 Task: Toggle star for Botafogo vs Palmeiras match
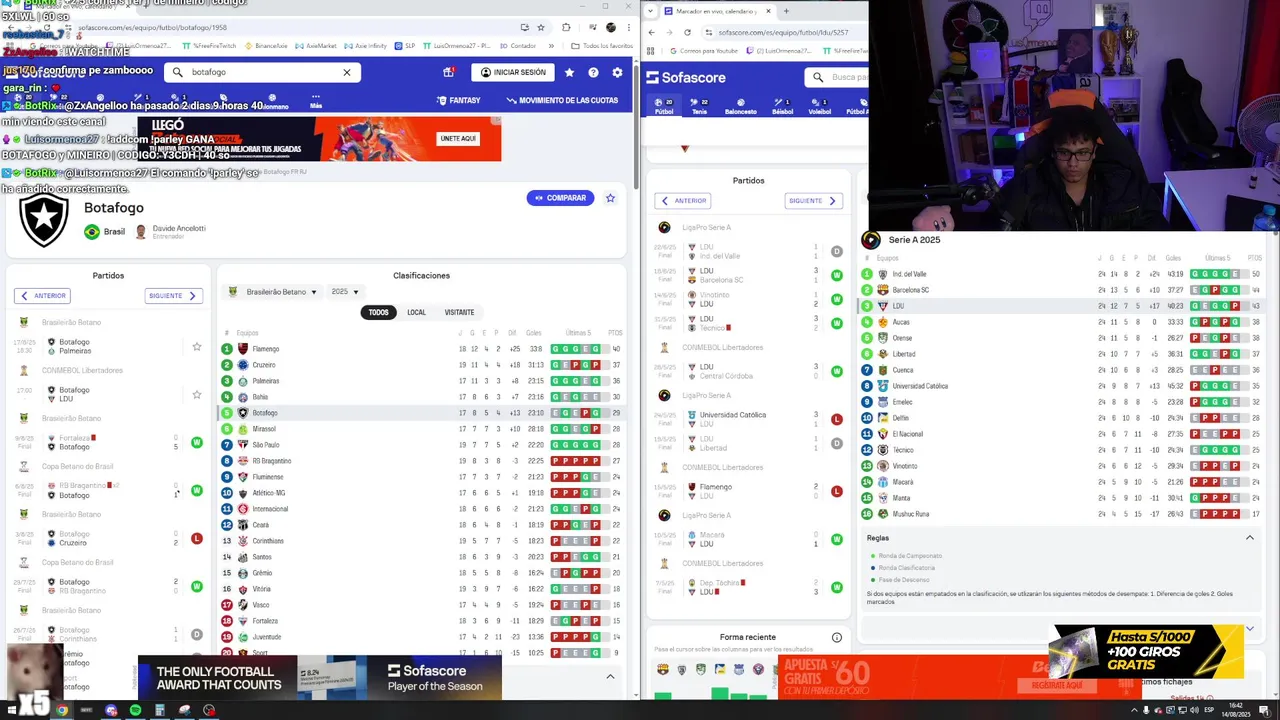click(197, 347)
